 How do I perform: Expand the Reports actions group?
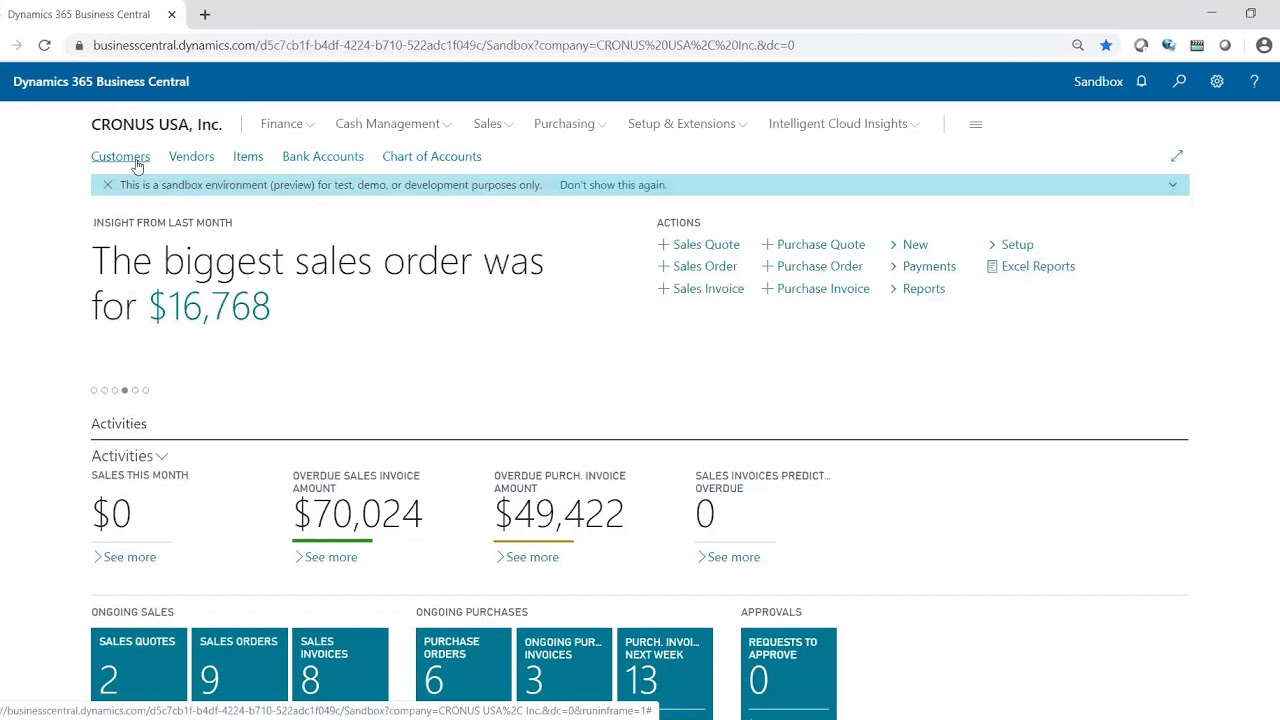(917, 288)
